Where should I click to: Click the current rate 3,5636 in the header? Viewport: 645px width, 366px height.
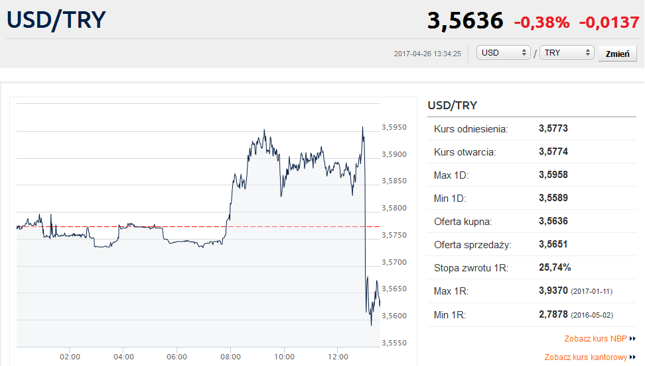tap(465, 21)
